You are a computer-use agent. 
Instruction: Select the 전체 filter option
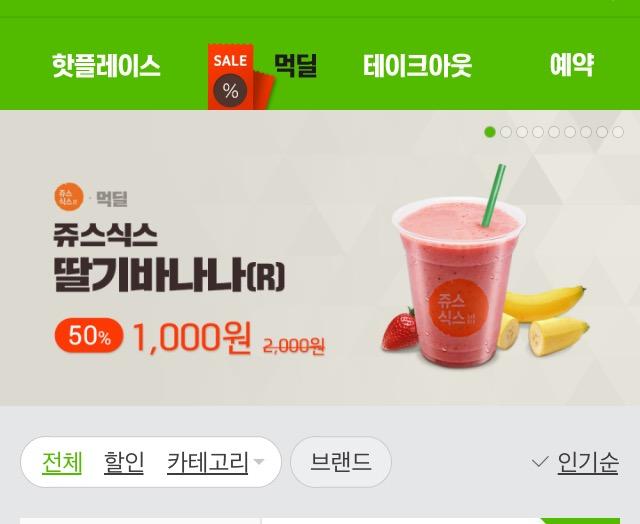tap(62, 462)
